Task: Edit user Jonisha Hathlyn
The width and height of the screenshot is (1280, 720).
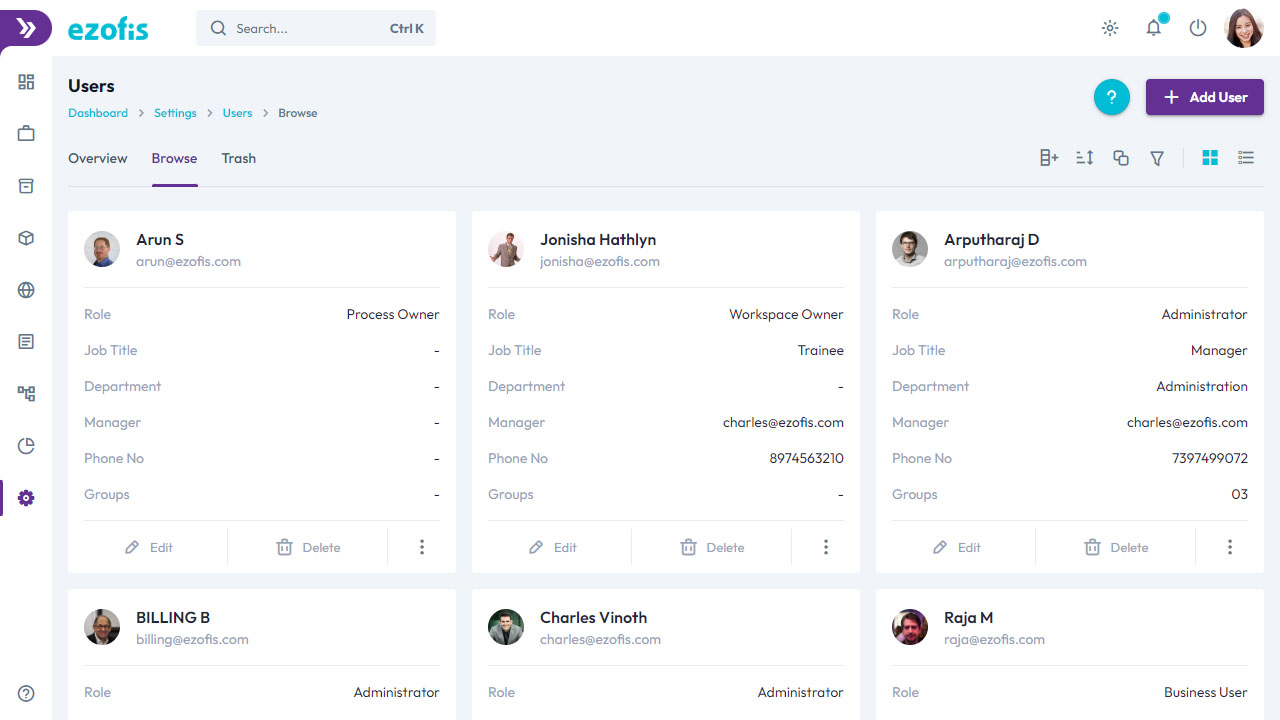Action: click(552, 547)
